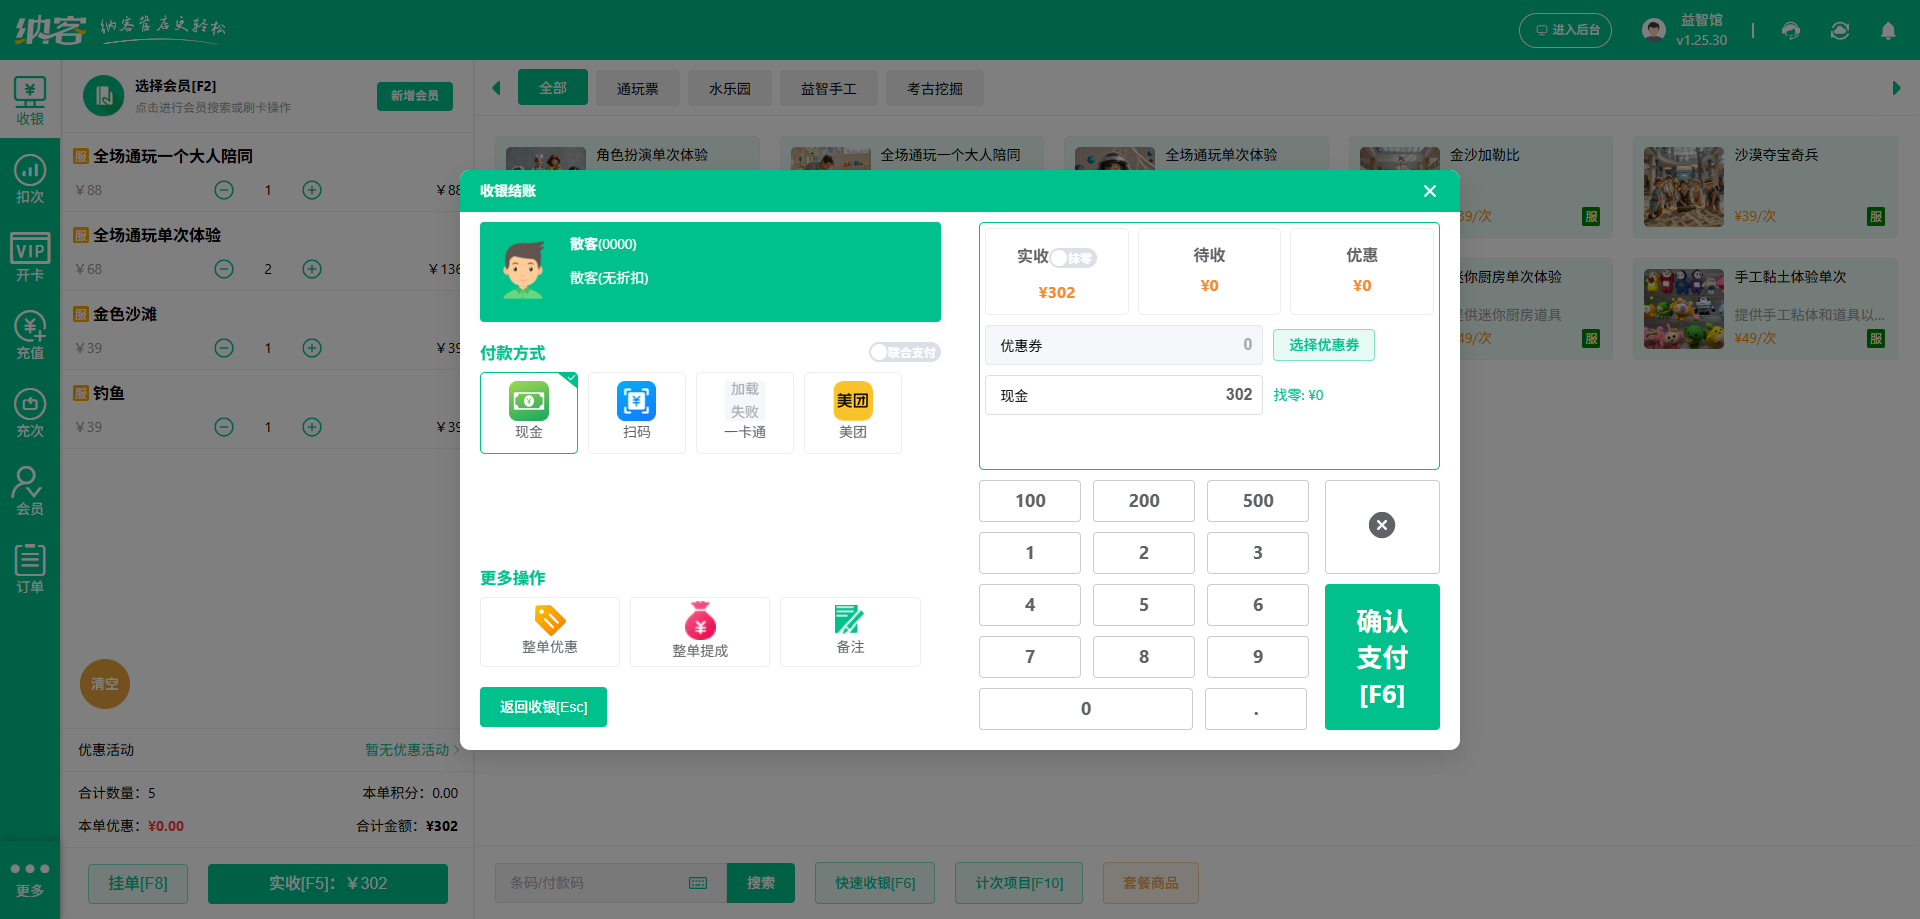
Task: Switch to the 水乐园 category tab
Action: 729,88
